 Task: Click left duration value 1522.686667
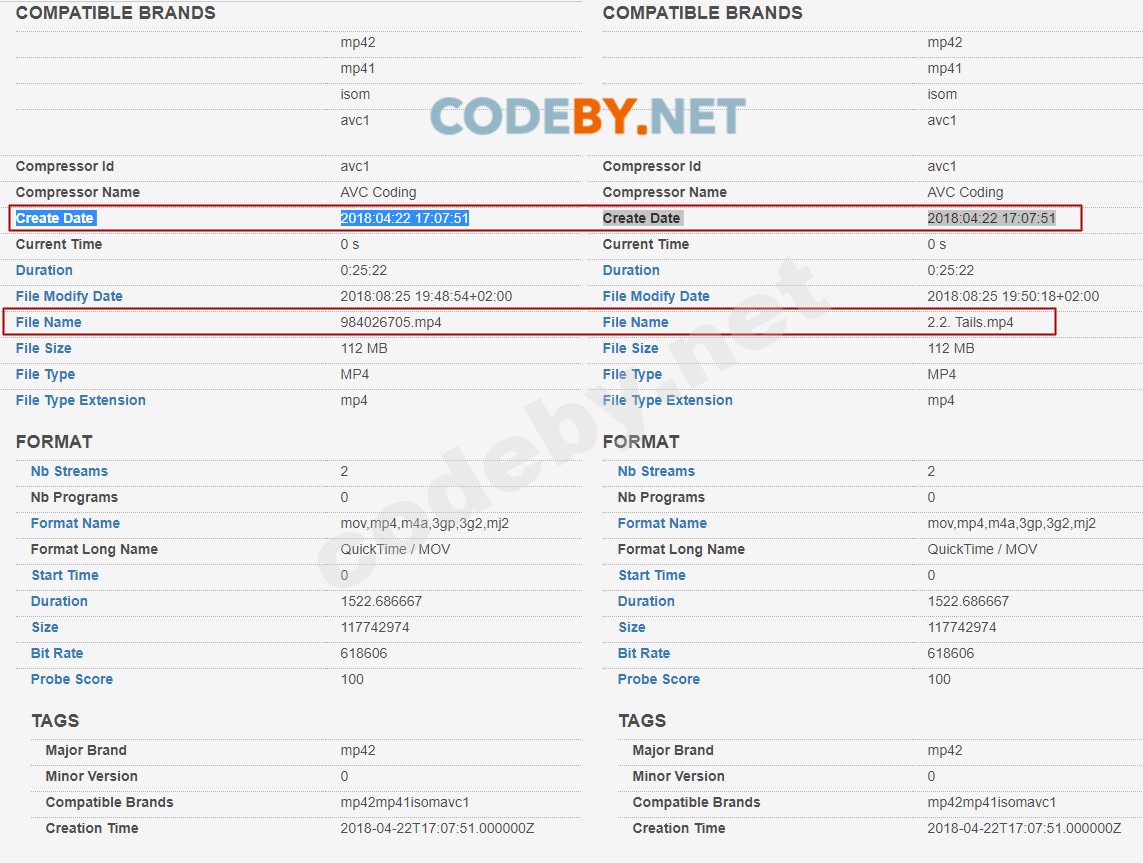(x=381, y=601)
